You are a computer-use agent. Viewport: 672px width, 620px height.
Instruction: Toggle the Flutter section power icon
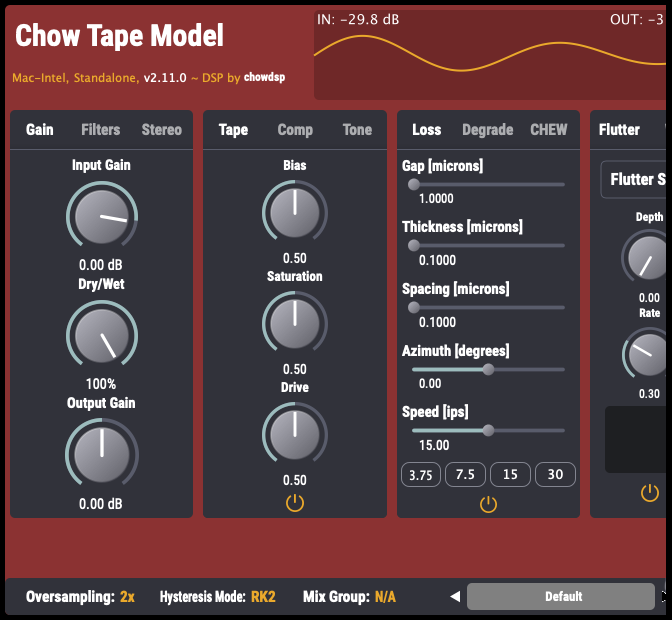click(650, 493)
